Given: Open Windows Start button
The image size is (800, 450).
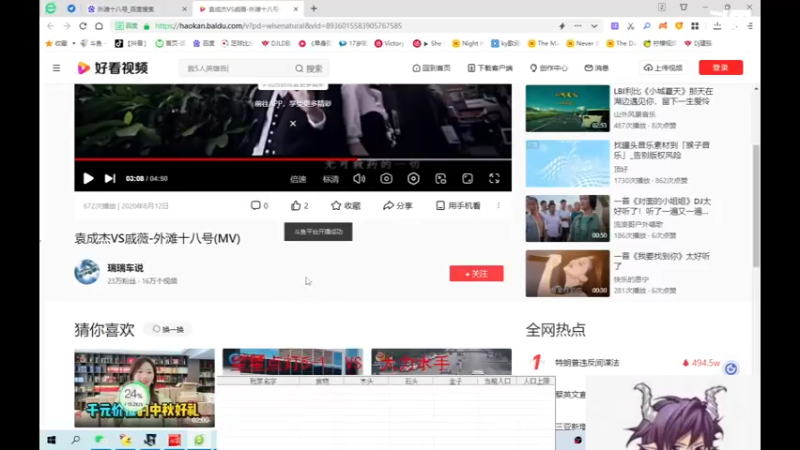Looking at the screenshot, I should coord(51,440).
